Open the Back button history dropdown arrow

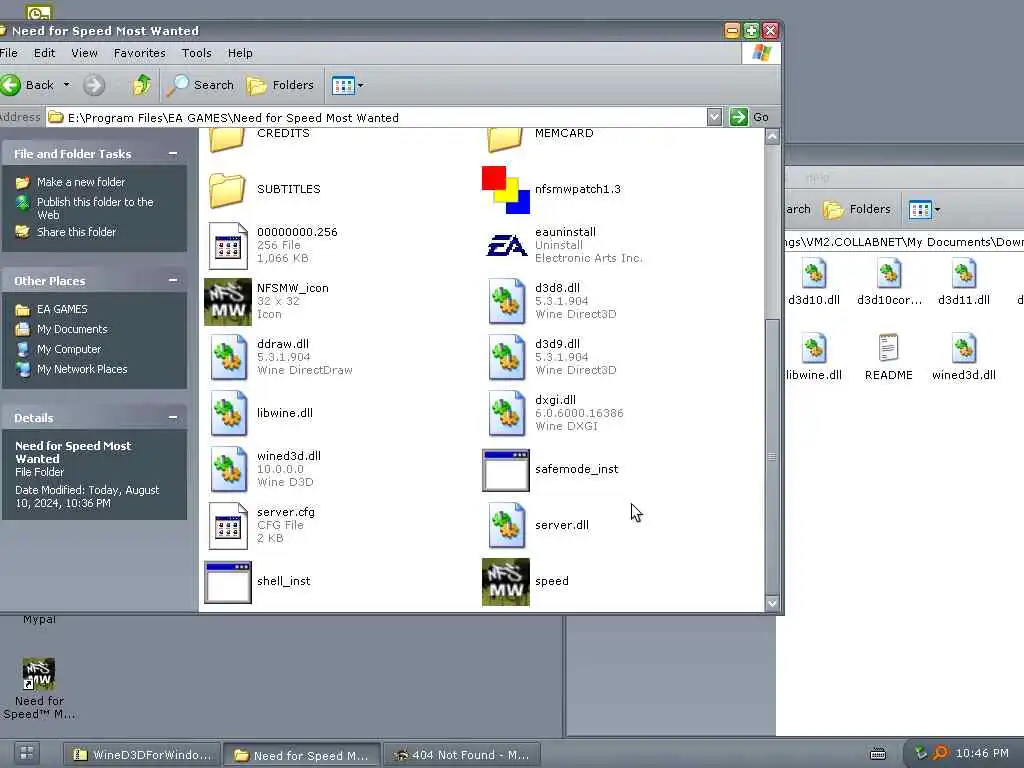[x=66, y=85]
